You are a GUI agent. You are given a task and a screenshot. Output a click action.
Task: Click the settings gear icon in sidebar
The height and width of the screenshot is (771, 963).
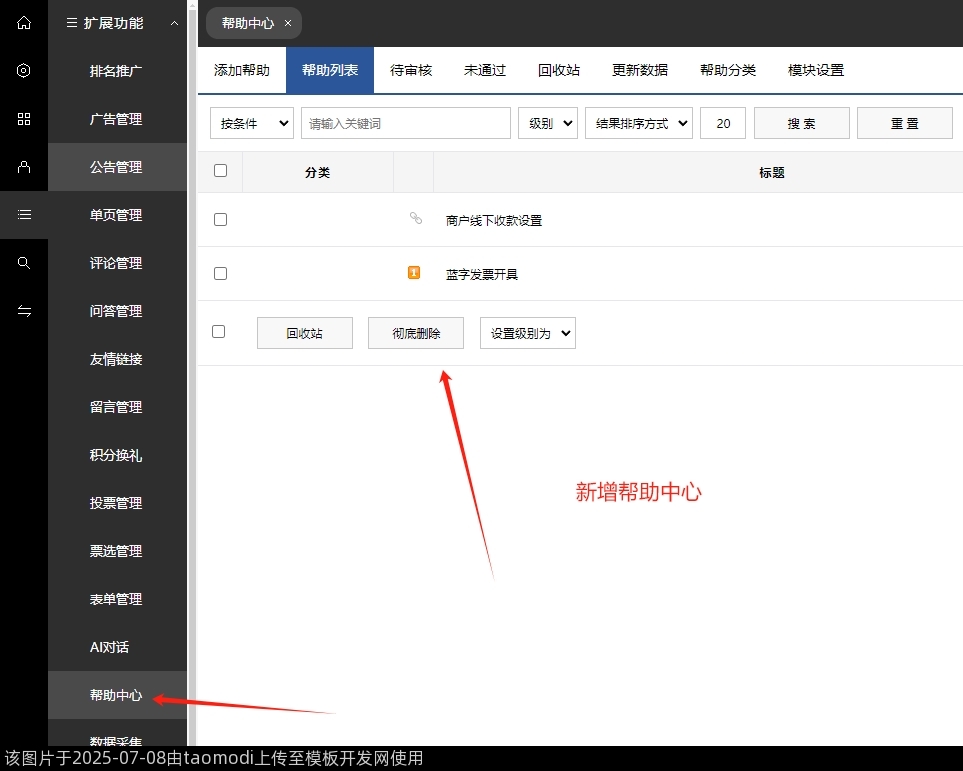[23, 71]
